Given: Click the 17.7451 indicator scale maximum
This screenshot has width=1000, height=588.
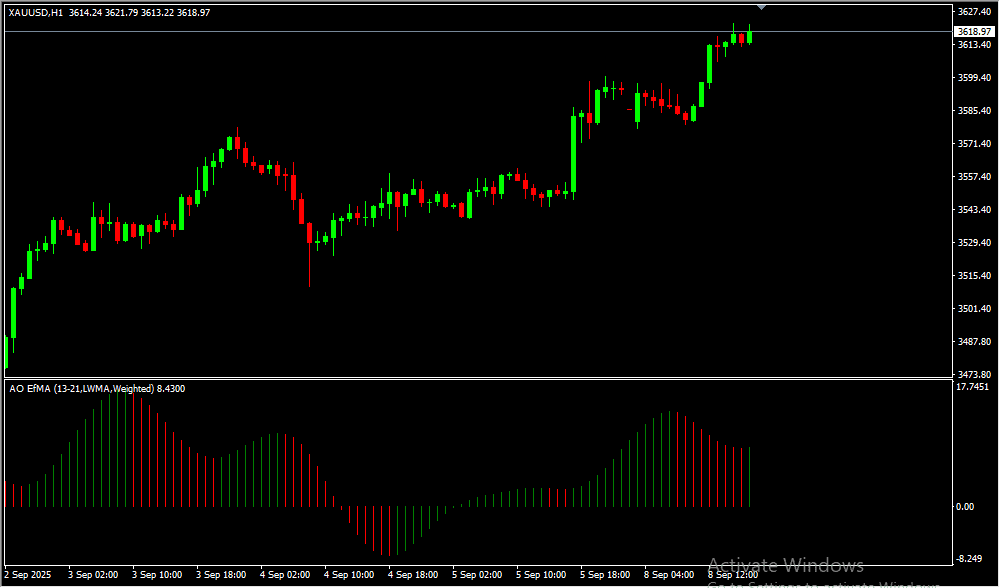Looking at the screenshot, I should coord(973,387).
